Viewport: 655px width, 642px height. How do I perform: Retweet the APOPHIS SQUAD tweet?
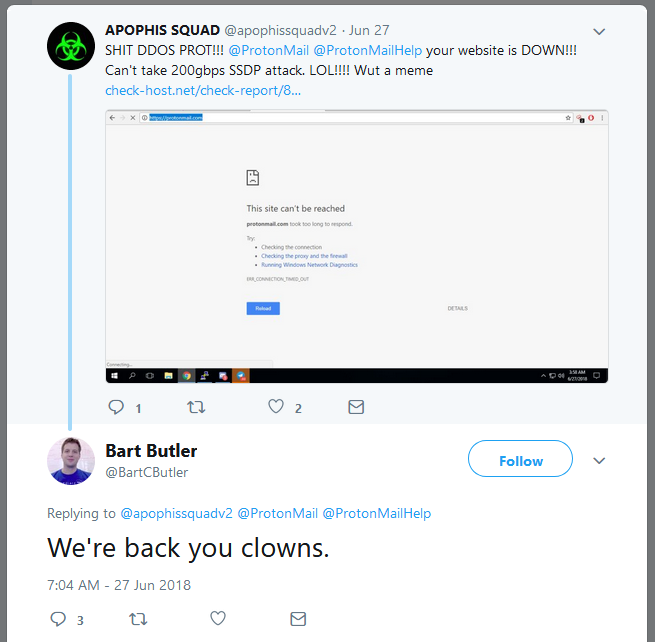point(196,407)
